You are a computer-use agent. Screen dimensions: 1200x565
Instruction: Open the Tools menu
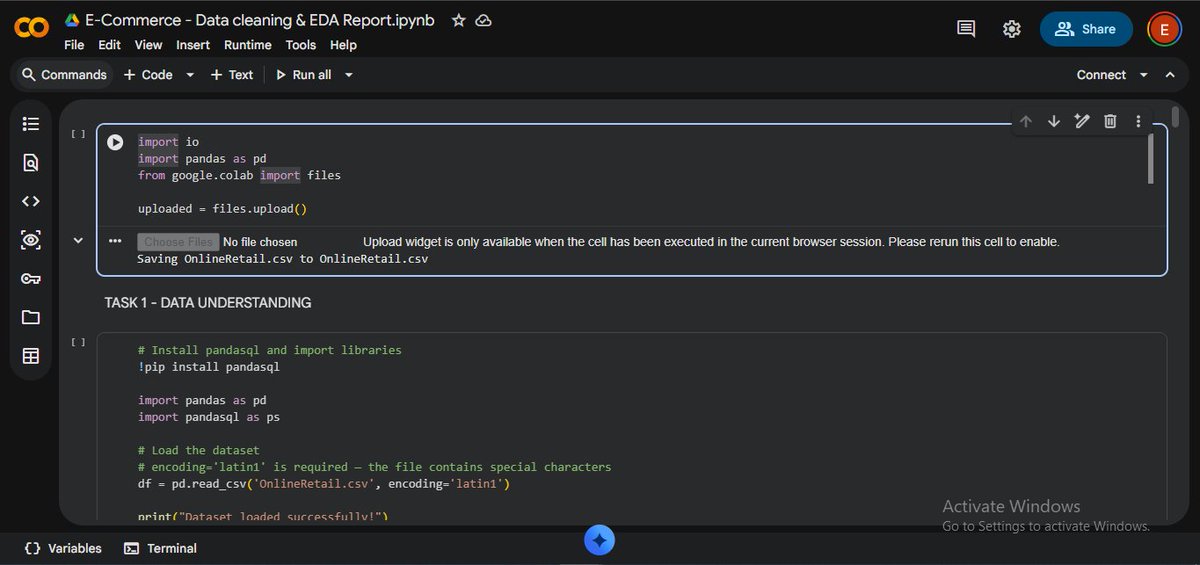(x=301, y=45)
